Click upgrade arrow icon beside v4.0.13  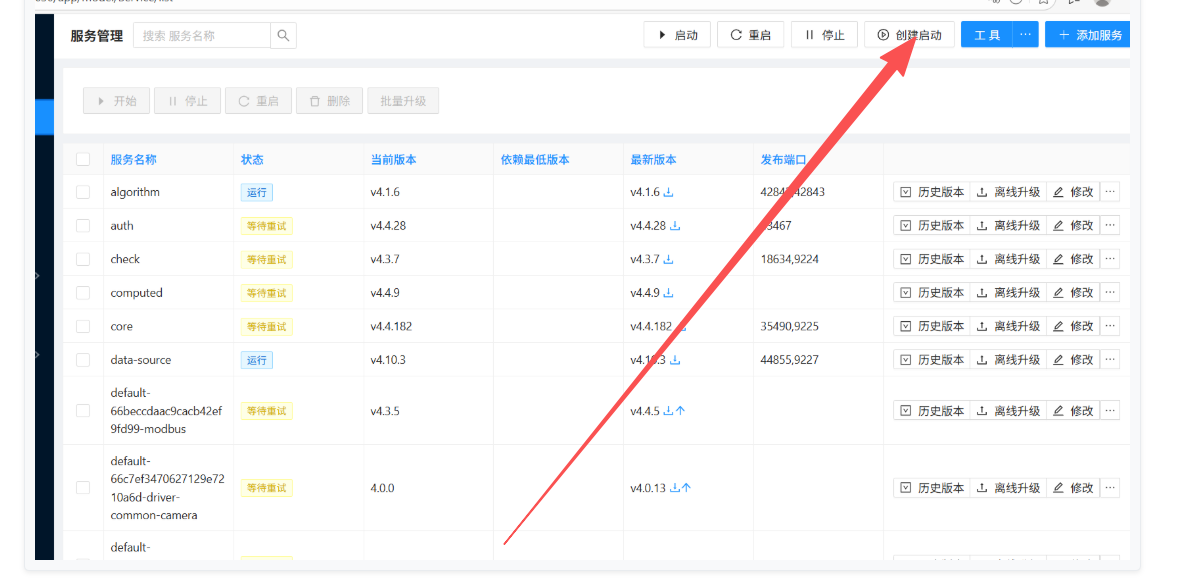(686, 488)
